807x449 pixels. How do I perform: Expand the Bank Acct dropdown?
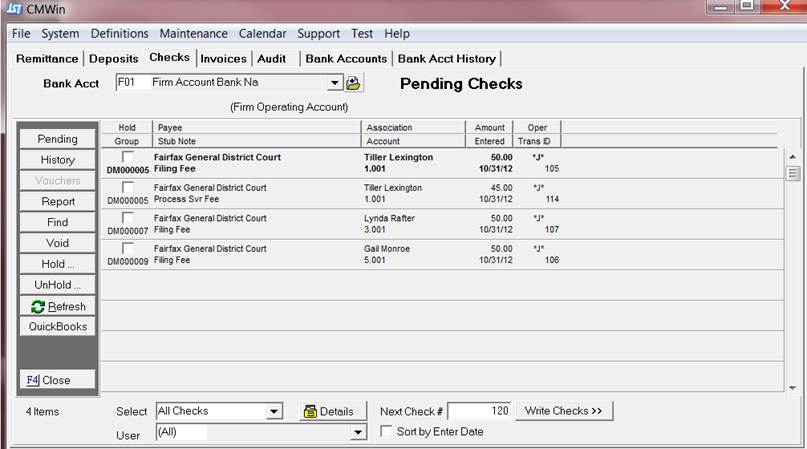[x=334, y=83]
